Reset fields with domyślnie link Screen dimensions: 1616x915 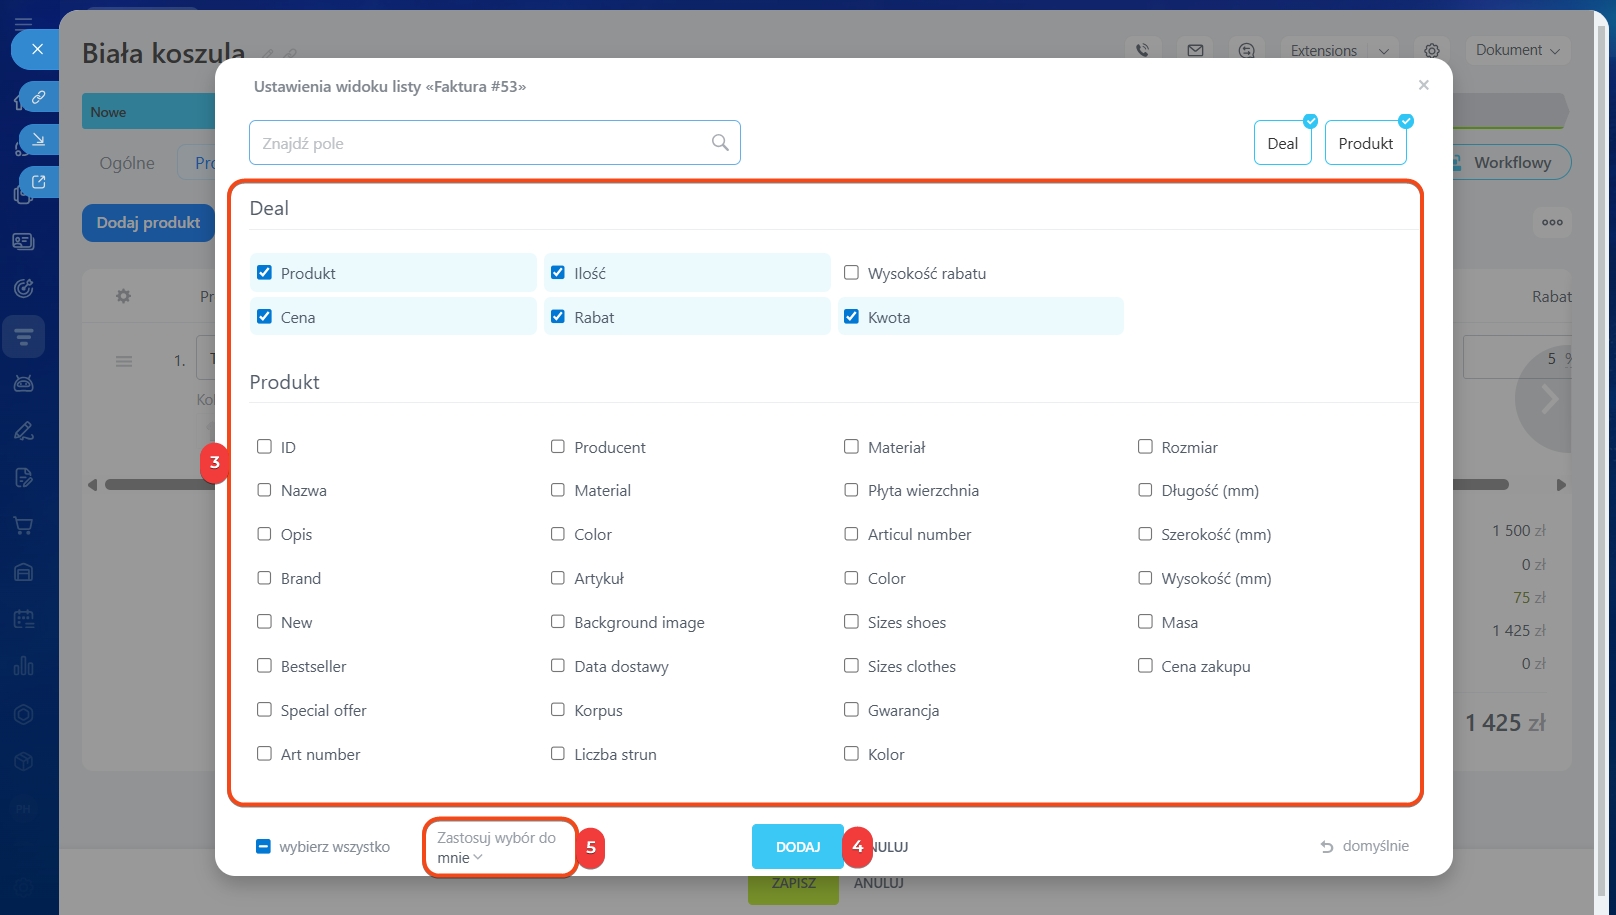1364,846
